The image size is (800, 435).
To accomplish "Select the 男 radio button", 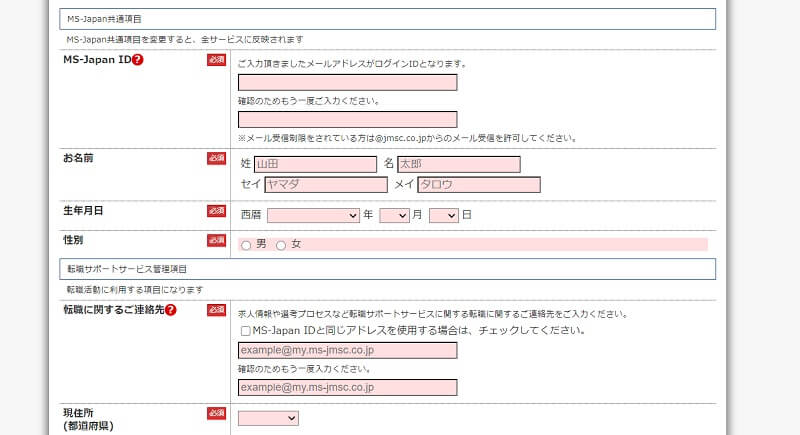I will [246, 245].
